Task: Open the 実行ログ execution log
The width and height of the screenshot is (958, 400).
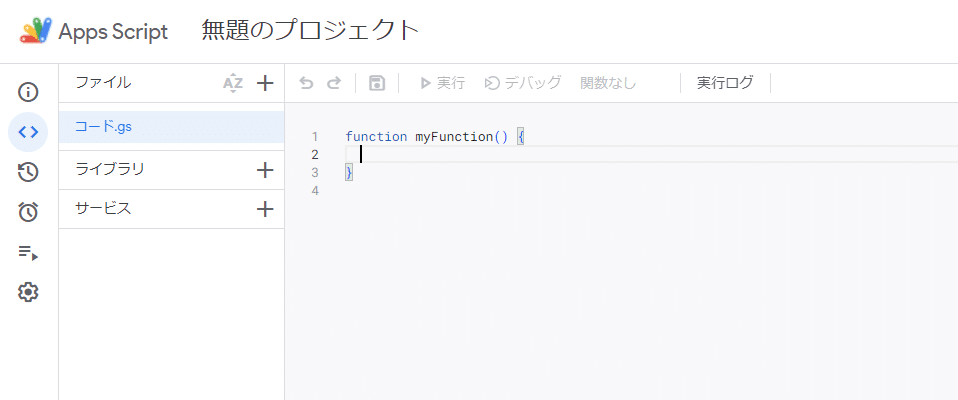Action: (725, 83)
